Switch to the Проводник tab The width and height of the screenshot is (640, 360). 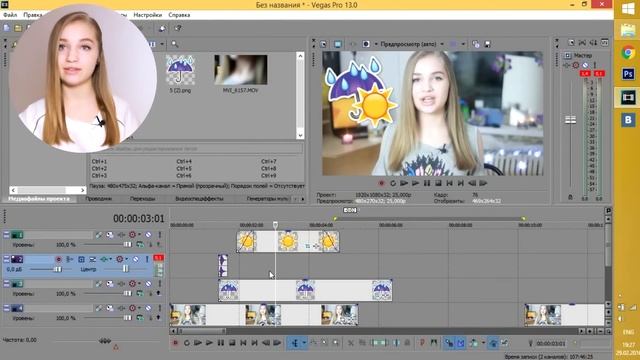pos(99,199)
